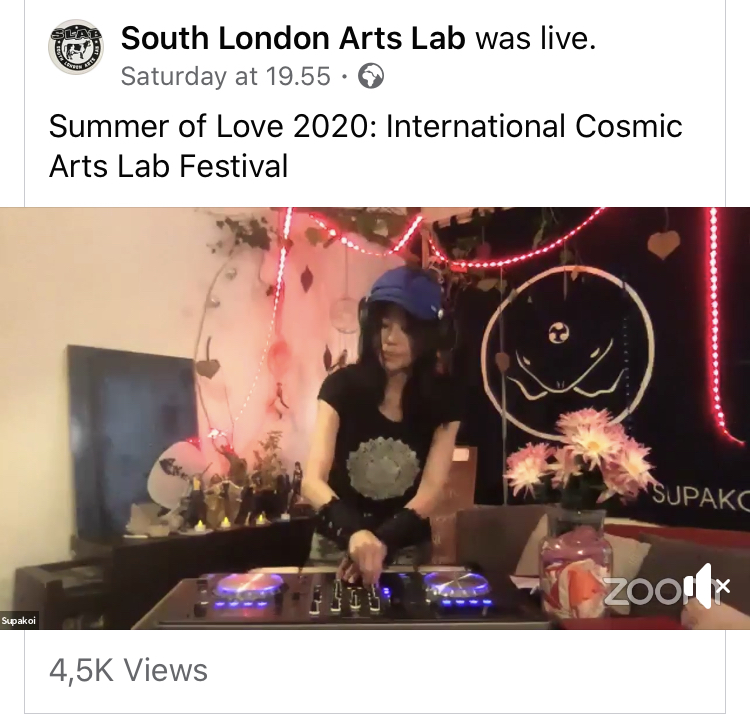Click the DJ's blue cap in video
The width and height of the screenshot is (750, 714).
pyautogui.click(x=405, y=291)
